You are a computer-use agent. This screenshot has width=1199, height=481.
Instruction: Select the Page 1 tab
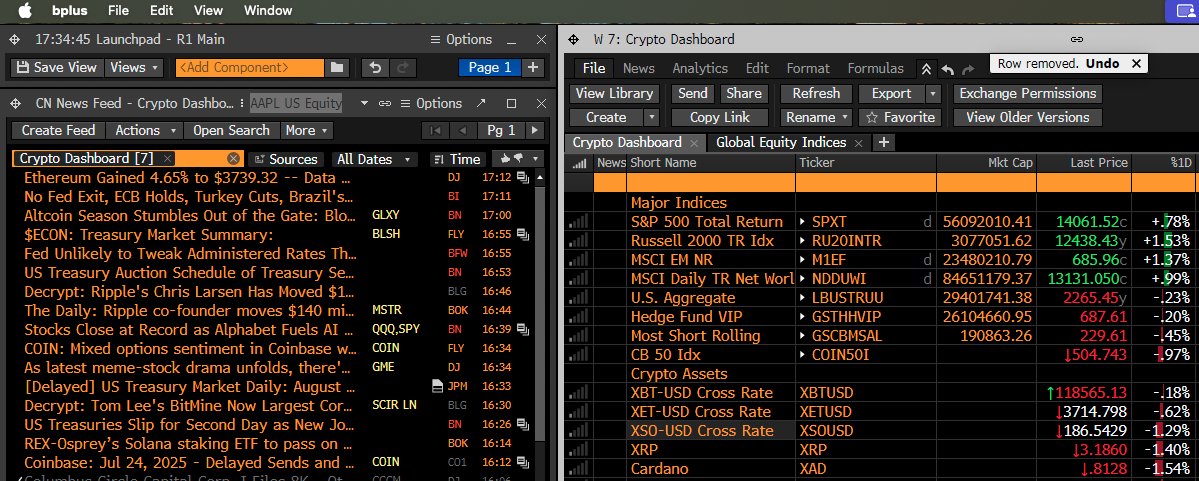pos(489,67)
